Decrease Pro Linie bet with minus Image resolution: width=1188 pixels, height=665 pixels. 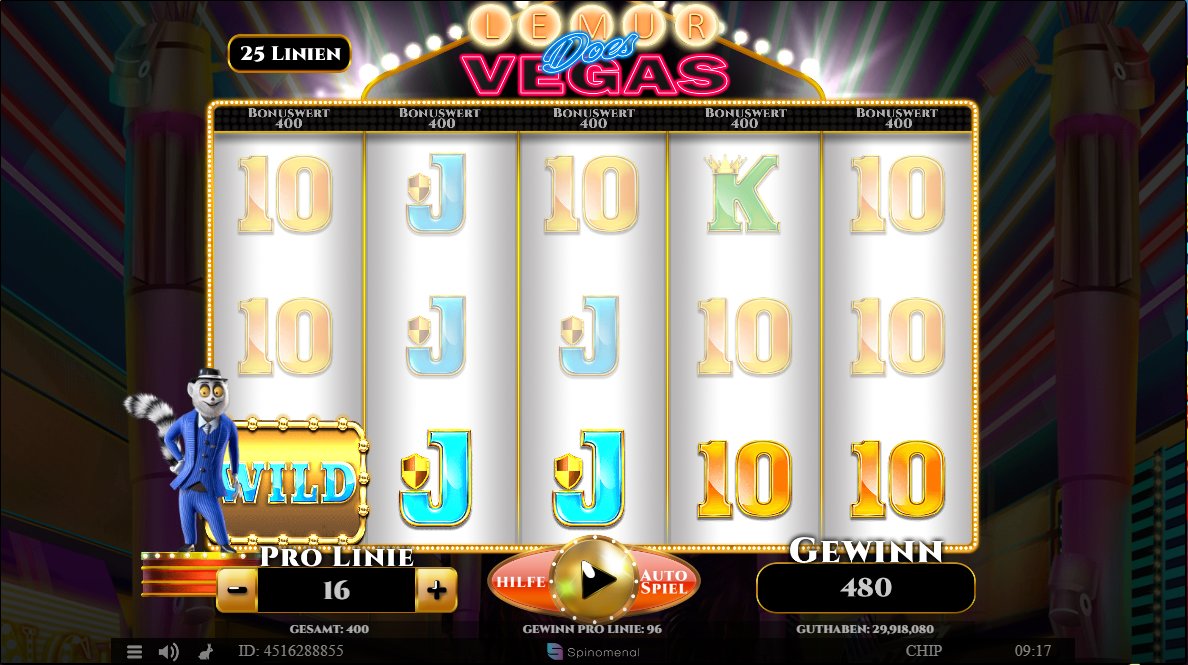click(x=237, y=590)
